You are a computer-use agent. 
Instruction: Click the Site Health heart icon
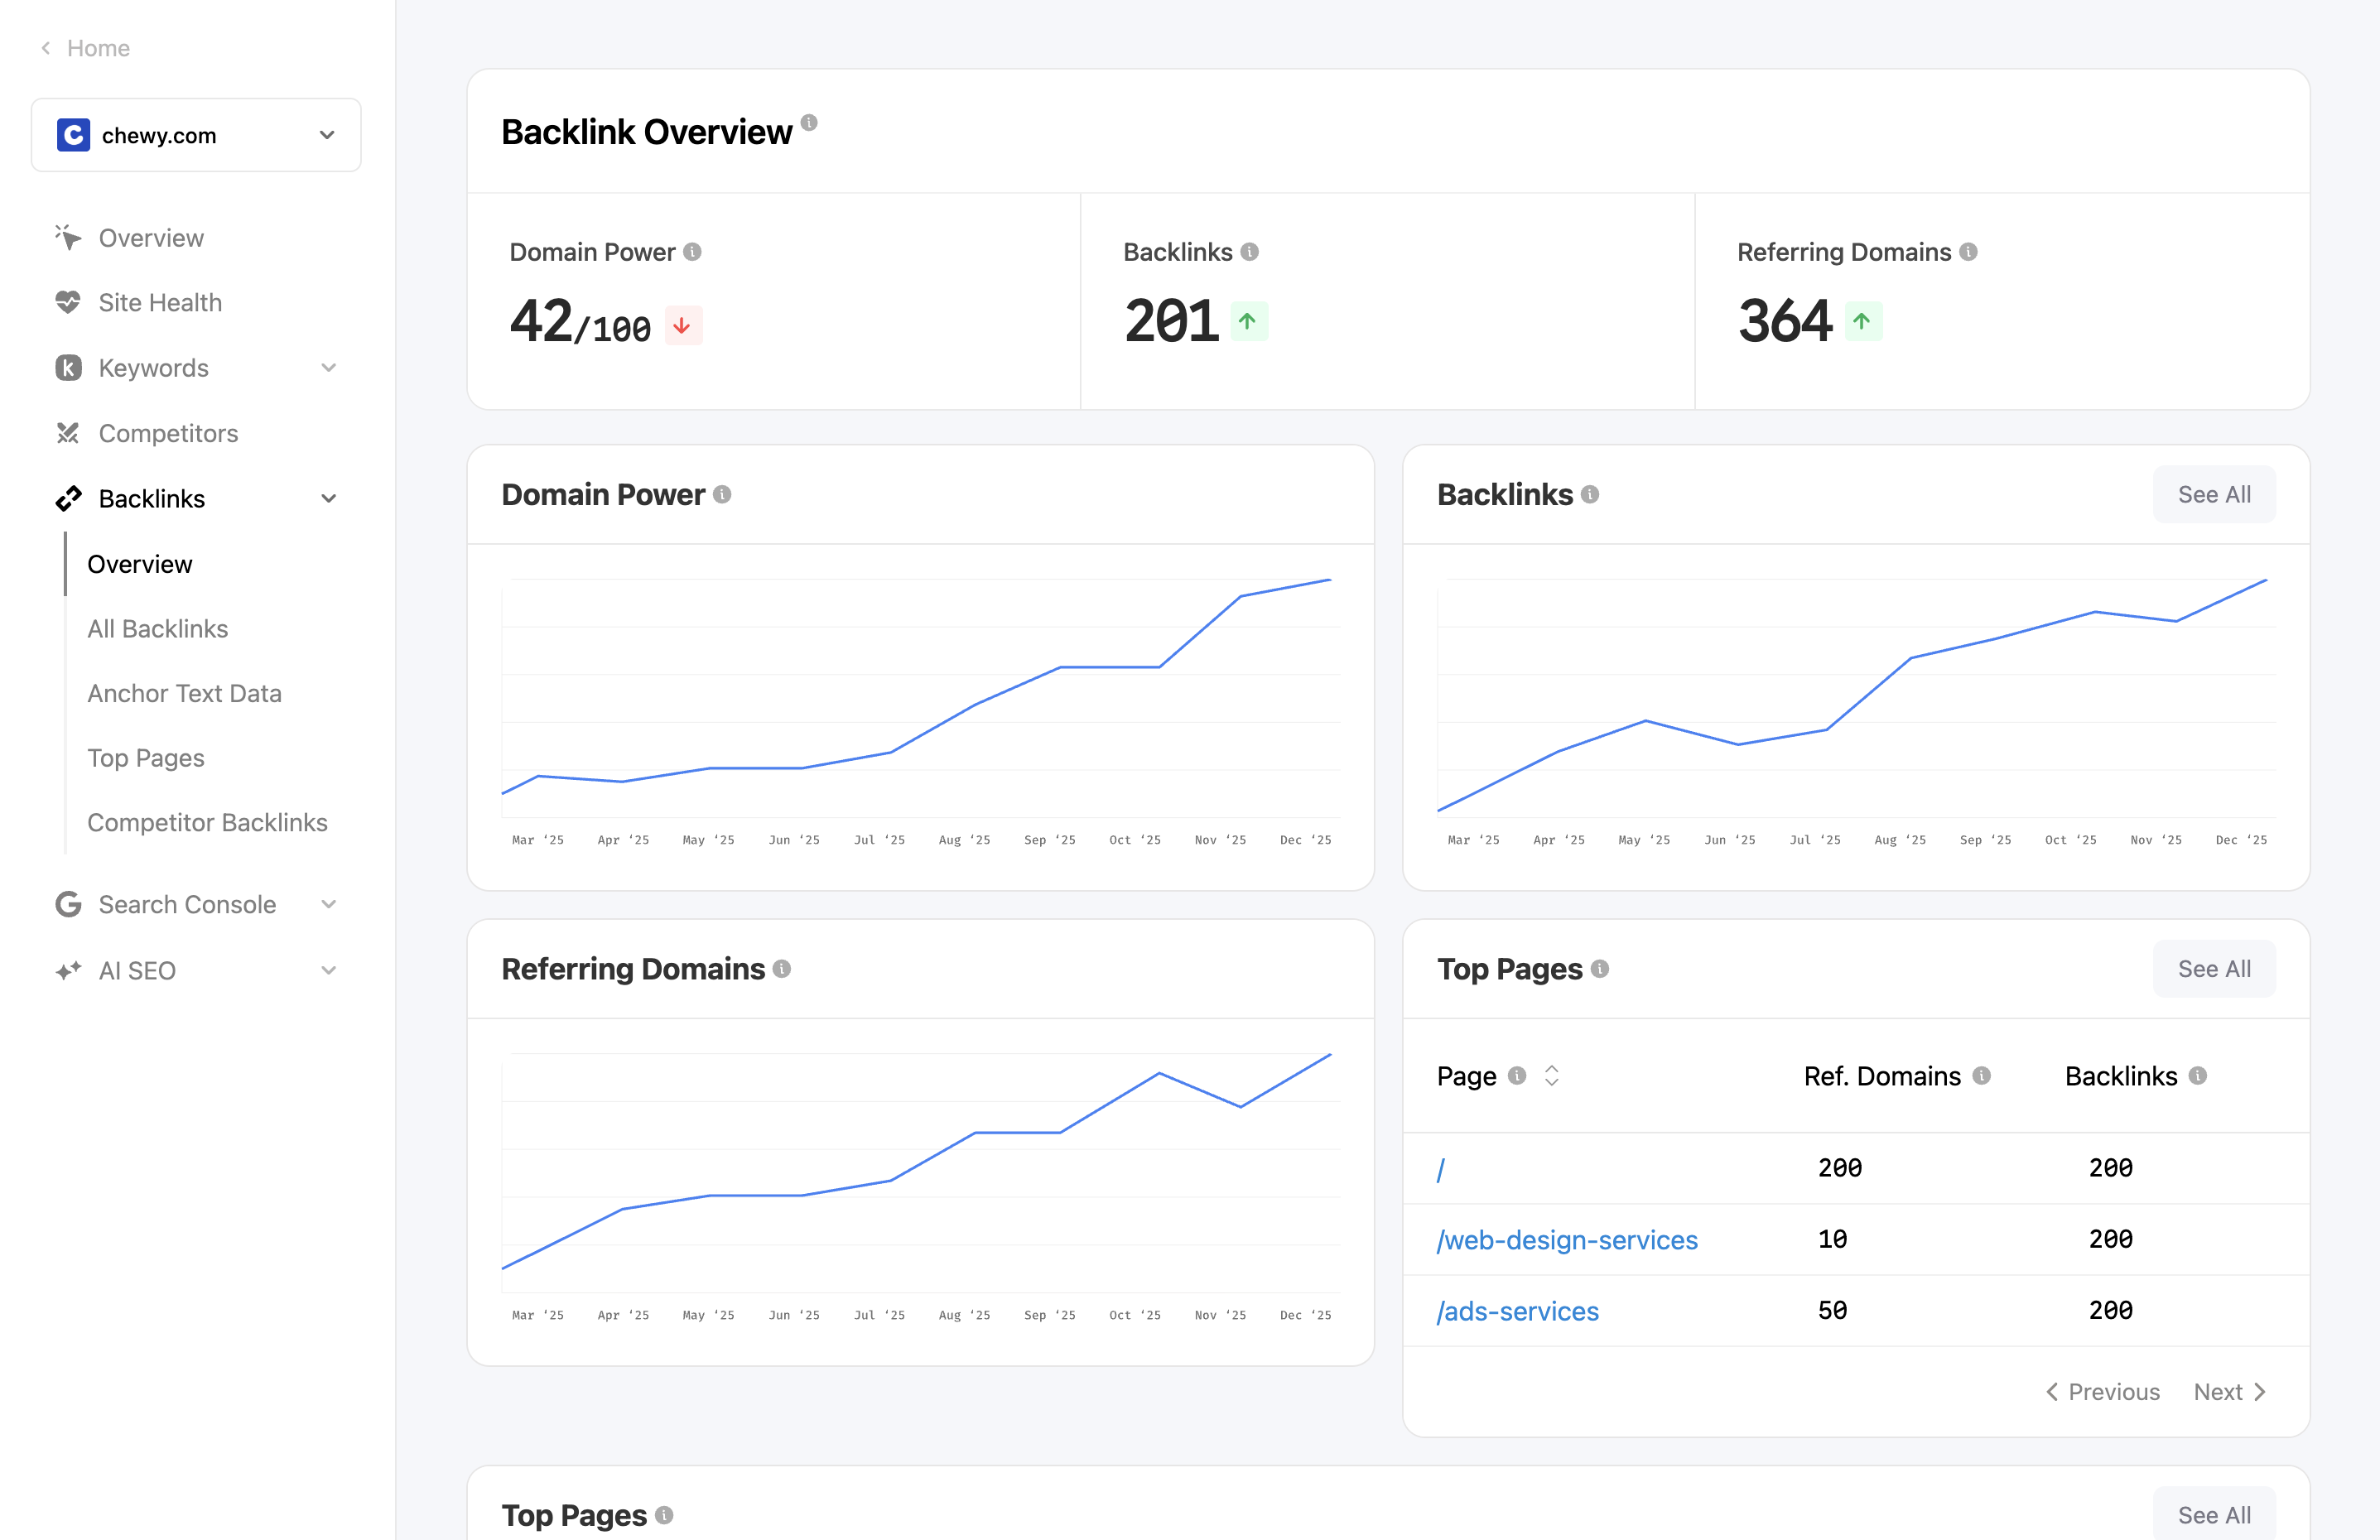(68, 302)
